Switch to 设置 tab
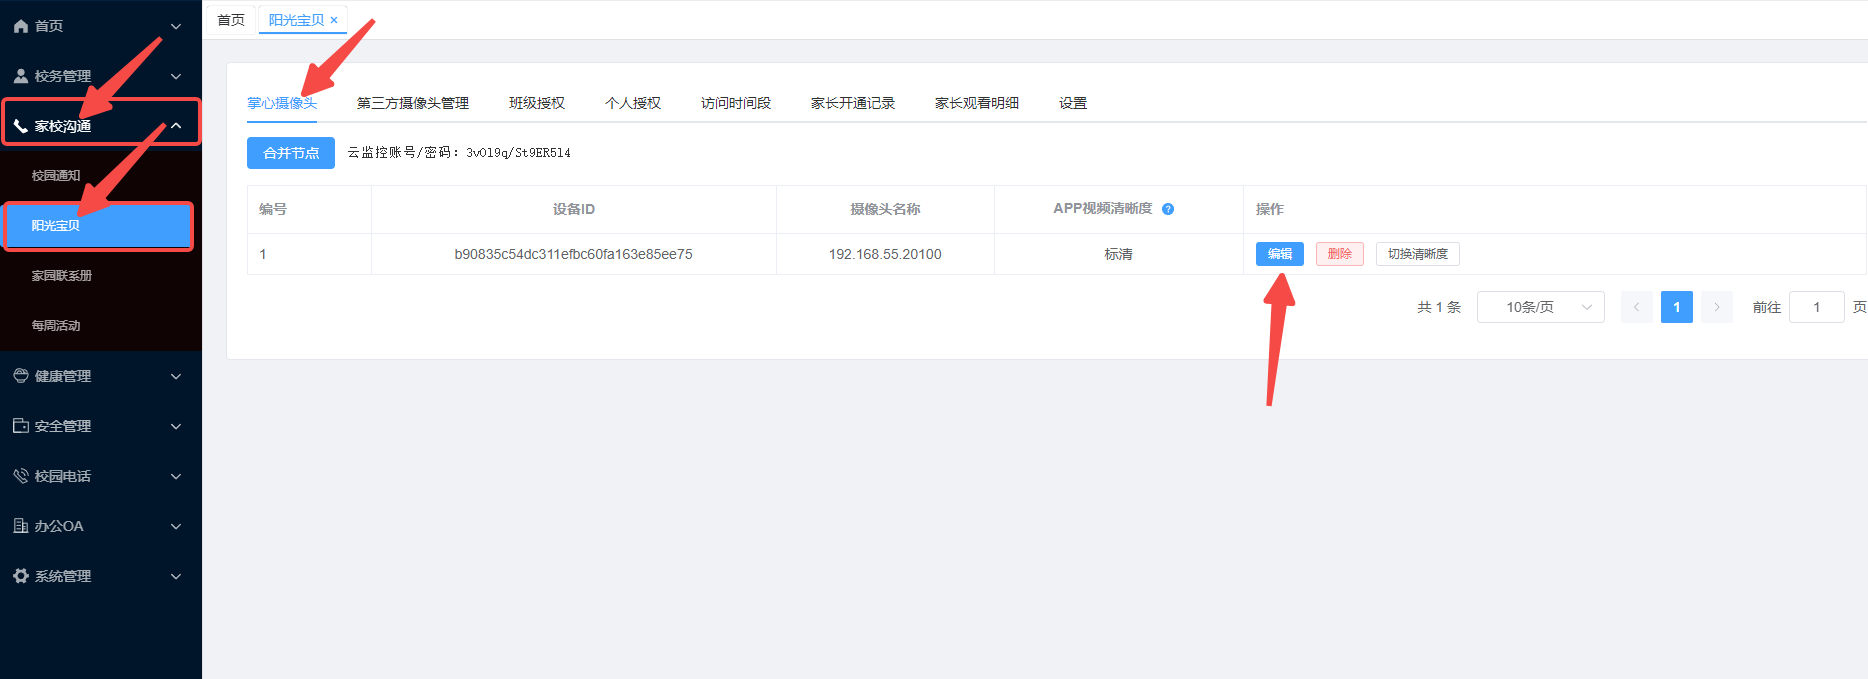Image resolution: width=1868 pixels, height=679 pixels. point(1073,103)
